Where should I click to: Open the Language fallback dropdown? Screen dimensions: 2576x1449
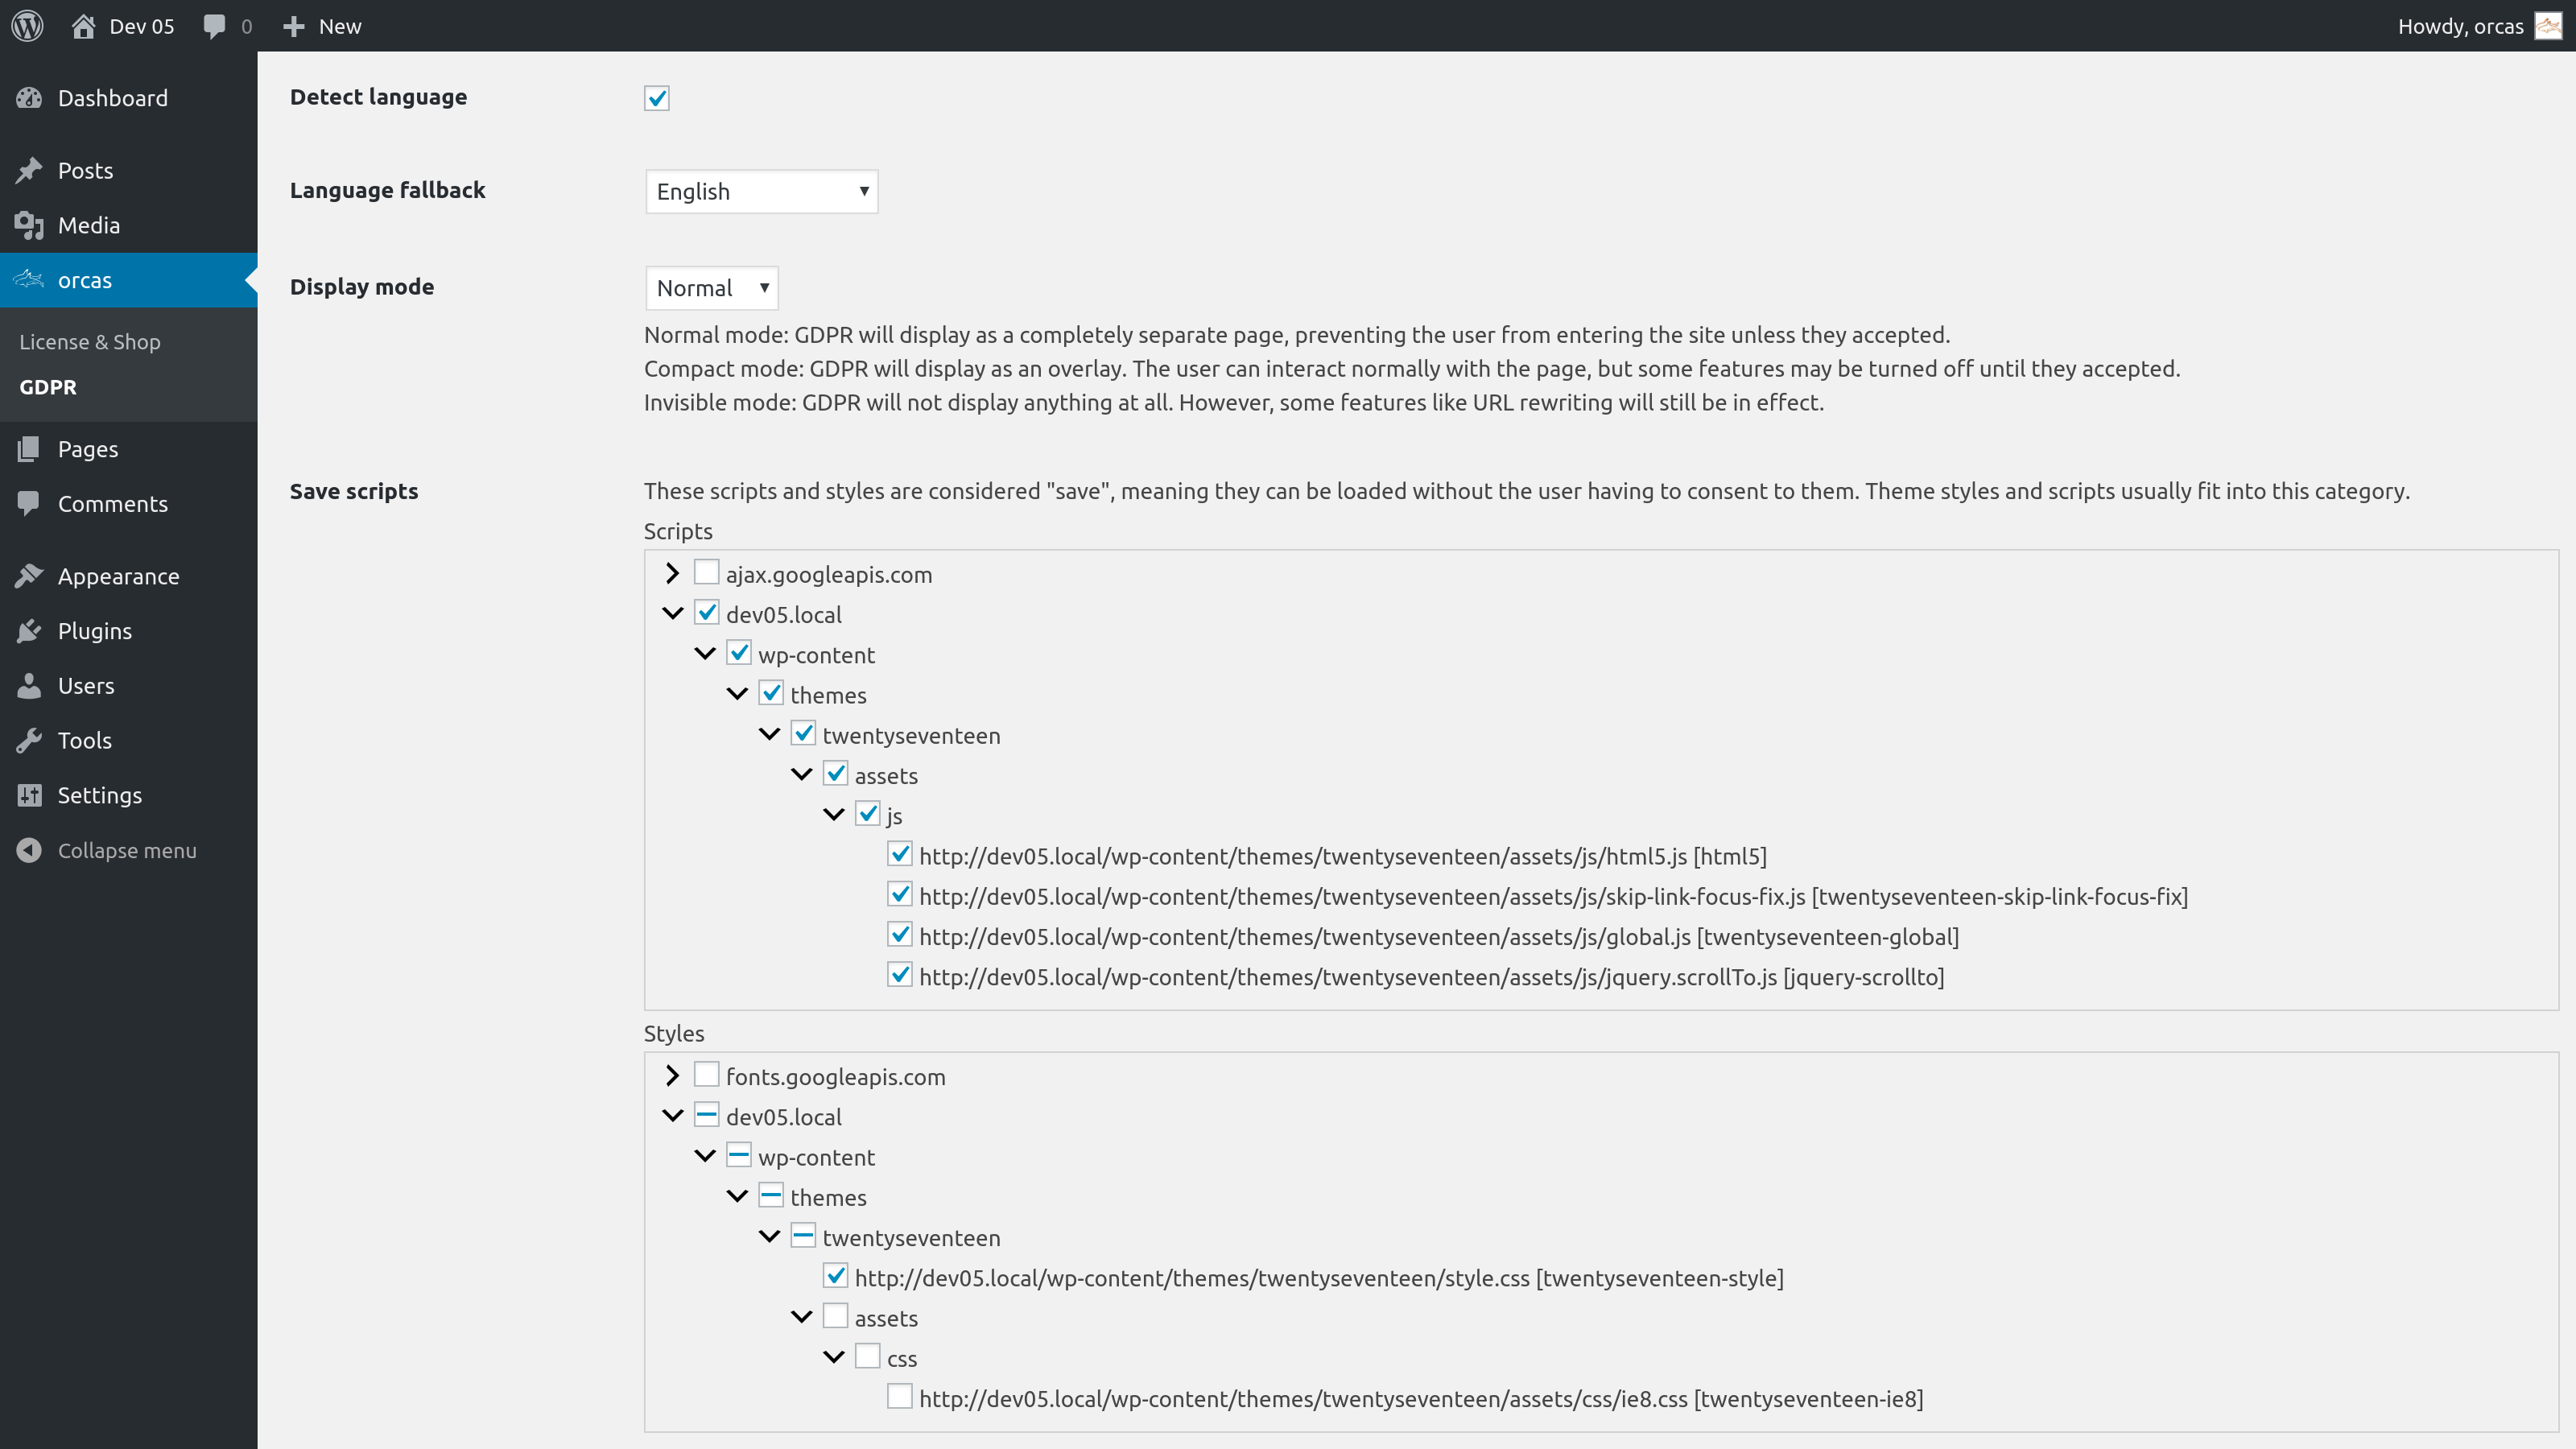click(x=761, y=191)
